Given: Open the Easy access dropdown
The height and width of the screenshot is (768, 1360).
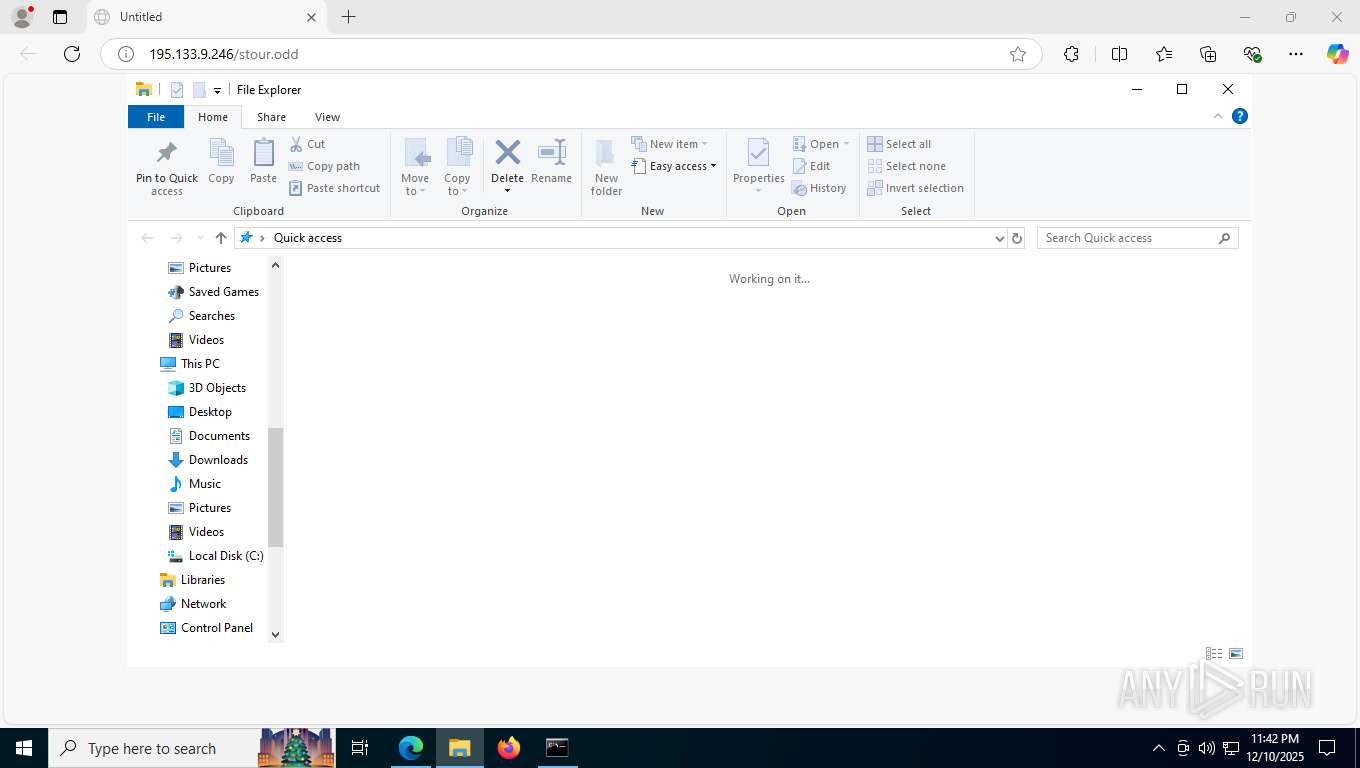Looking at the screenshot, I should click(x=674, y=166).
